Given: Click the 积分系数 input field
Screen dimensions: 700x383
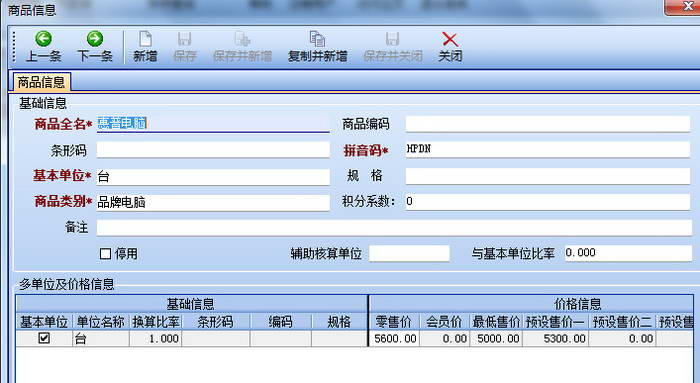Looking at the screenshot, I should [548, 202].
